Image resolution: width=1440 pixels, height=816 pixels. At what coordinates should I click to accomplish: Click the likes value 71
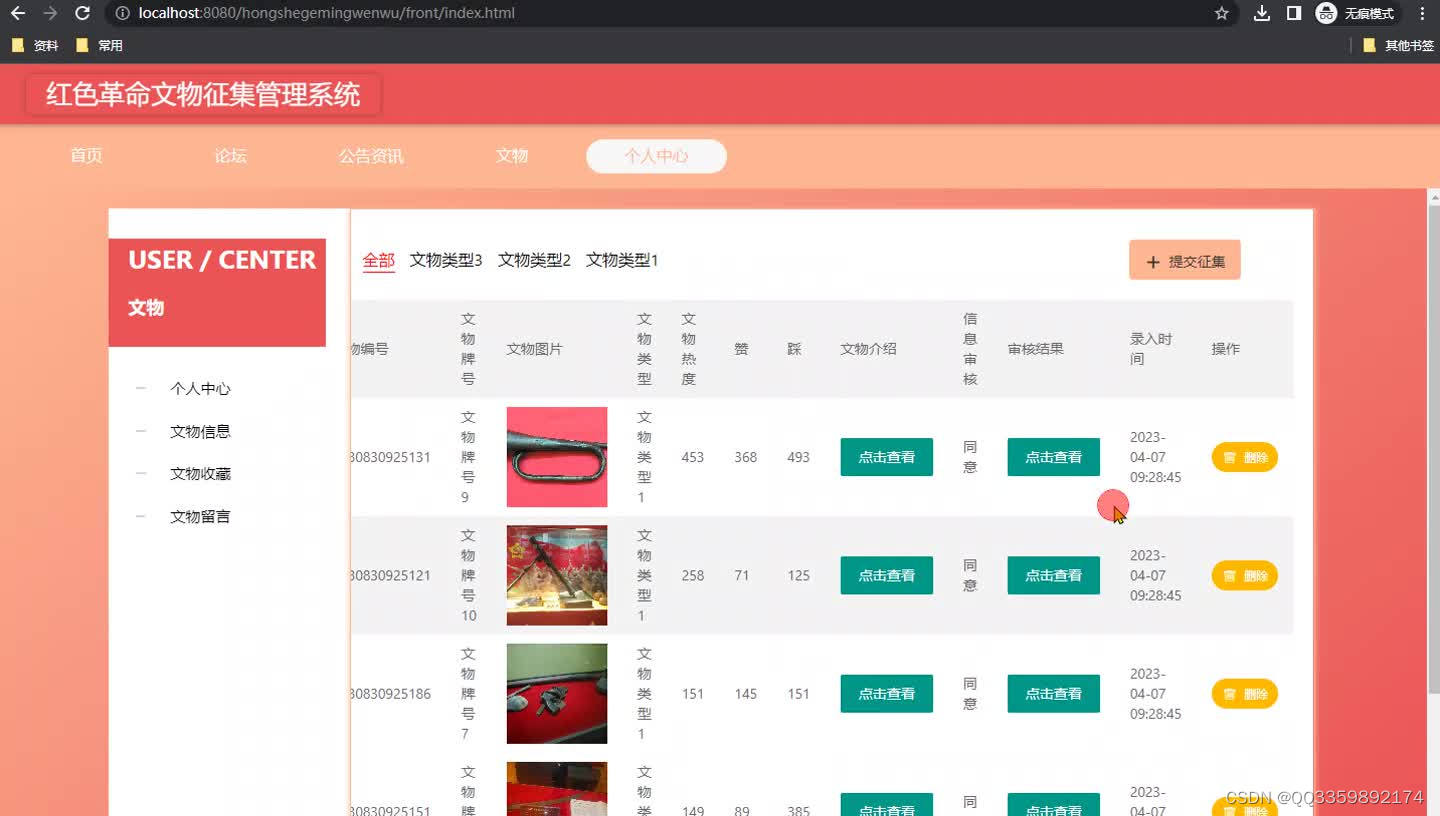[741, 575]
